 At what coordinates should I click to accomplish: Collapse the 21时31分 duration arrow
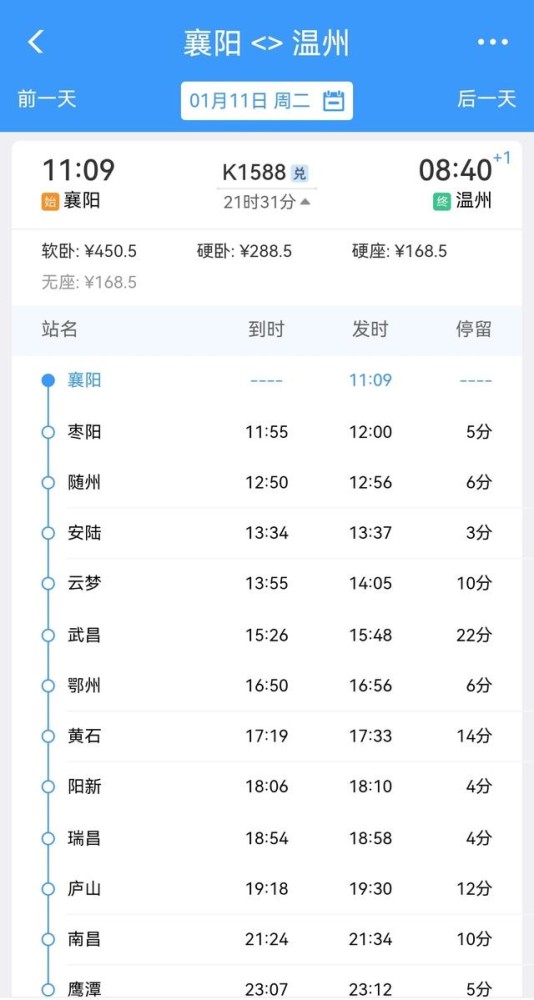coord(306,202)
